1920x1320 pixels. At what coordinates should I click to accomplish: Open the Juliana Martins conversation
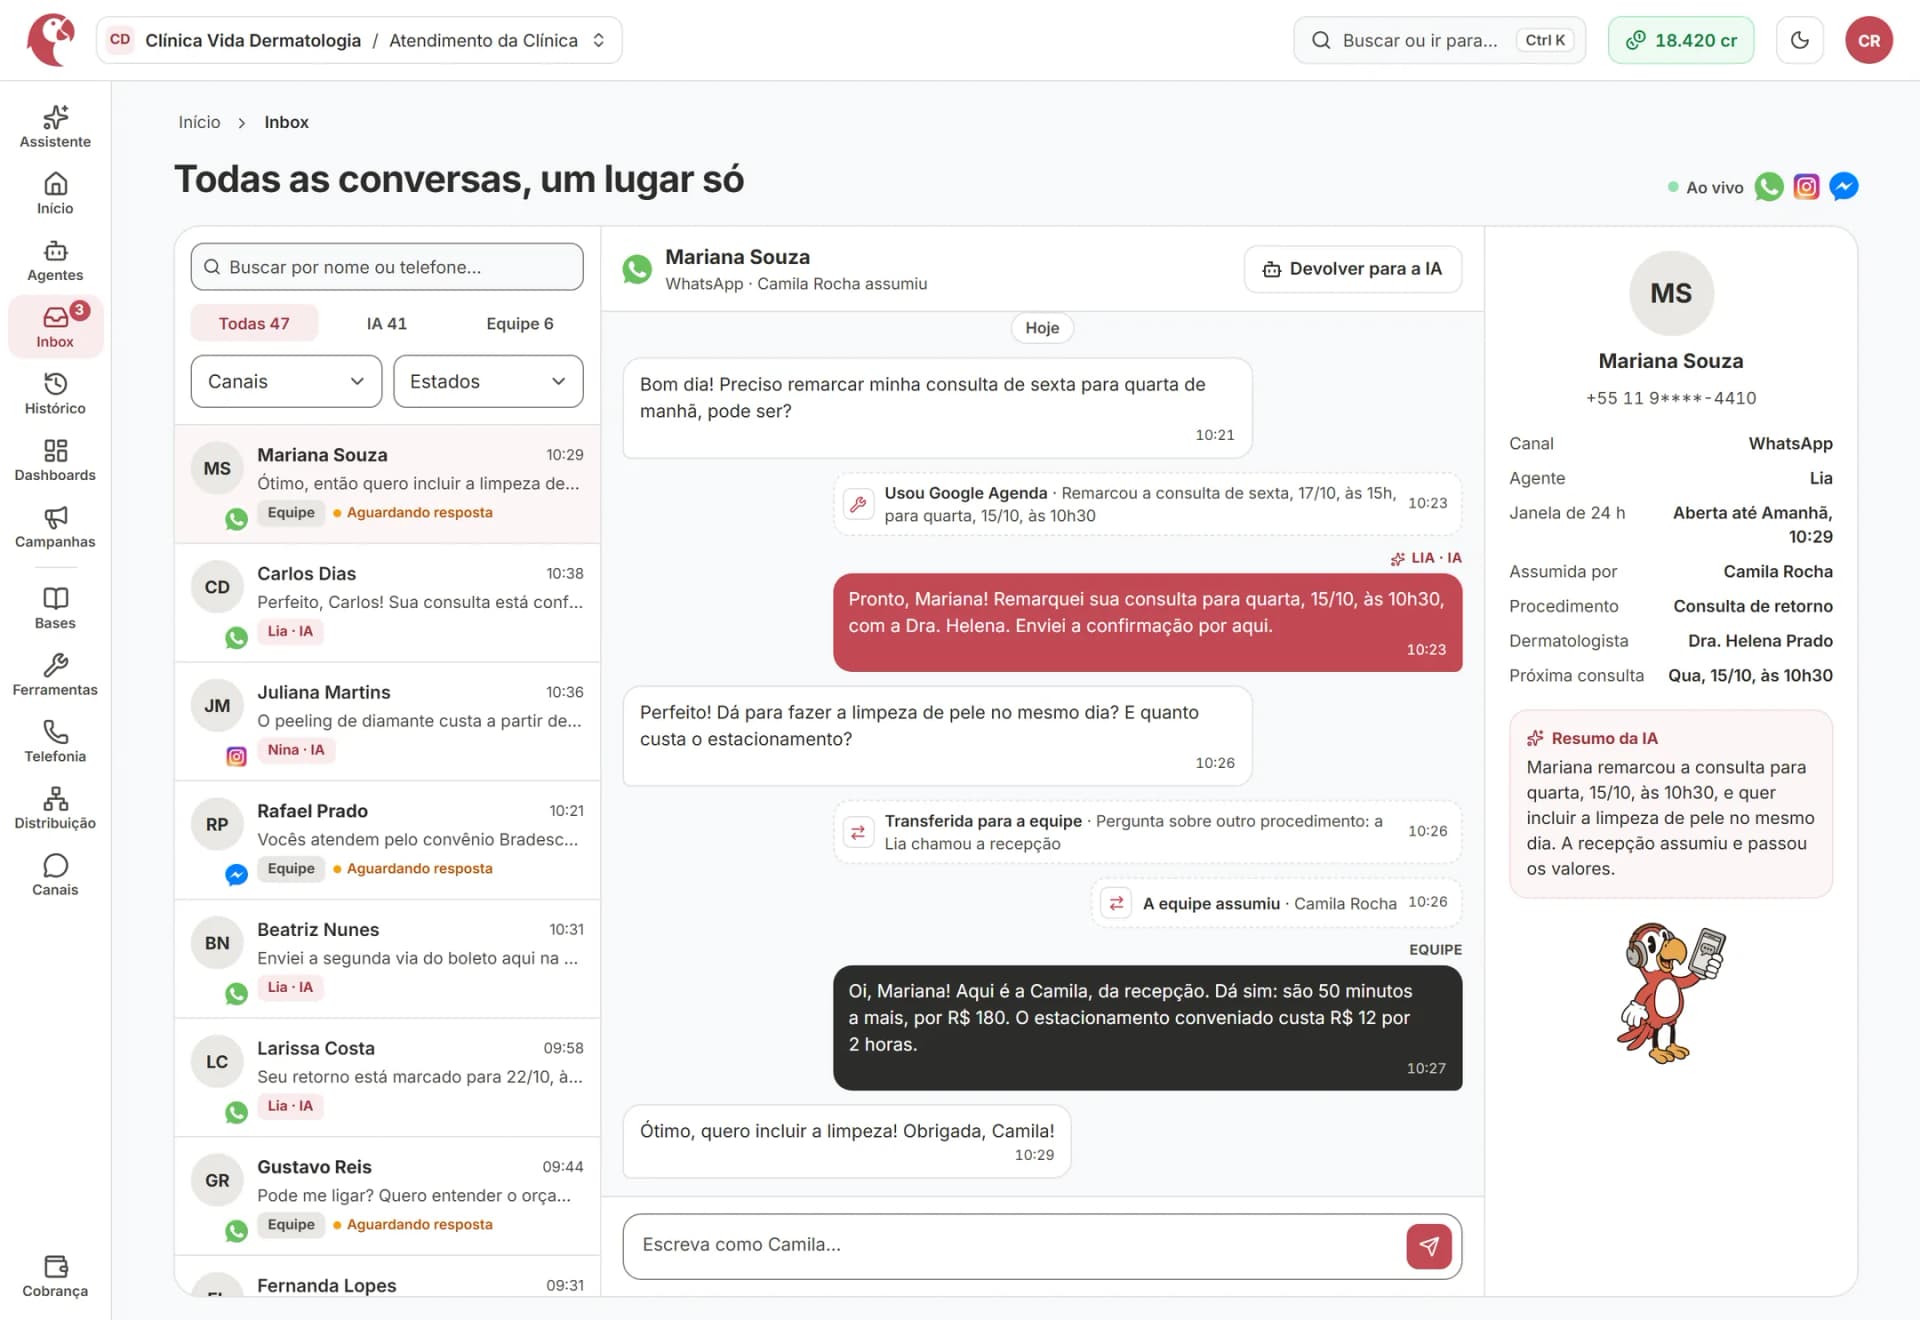coord(387,721)
